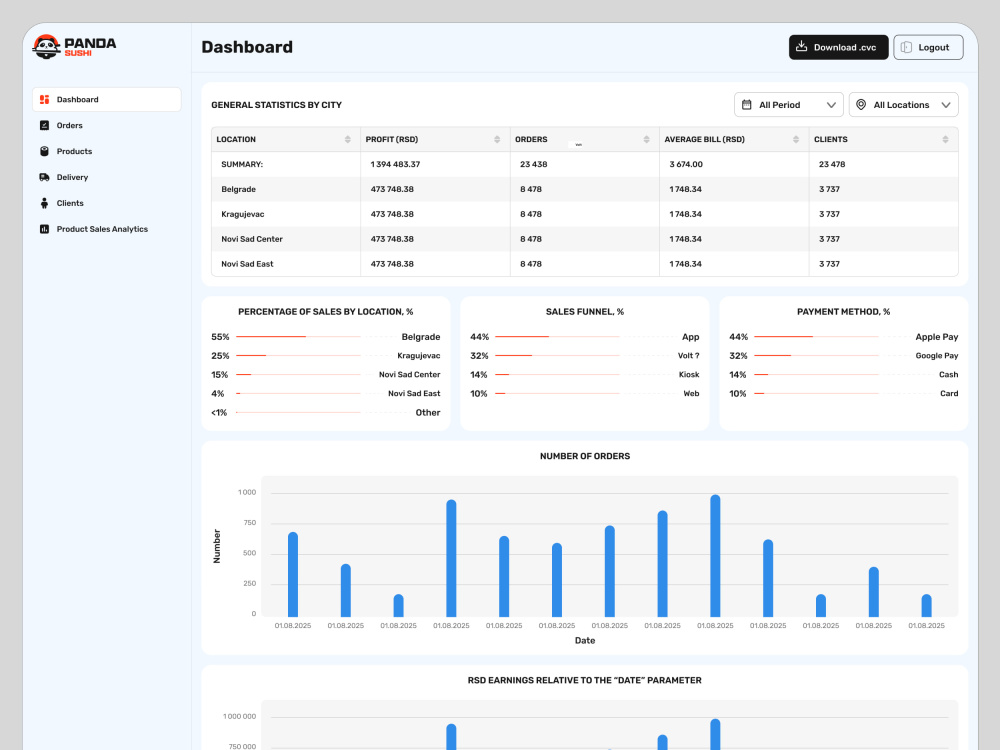Click the RSD Earnings chart title
This screenshot has width=1000, height=750.
tap(584, 680)
